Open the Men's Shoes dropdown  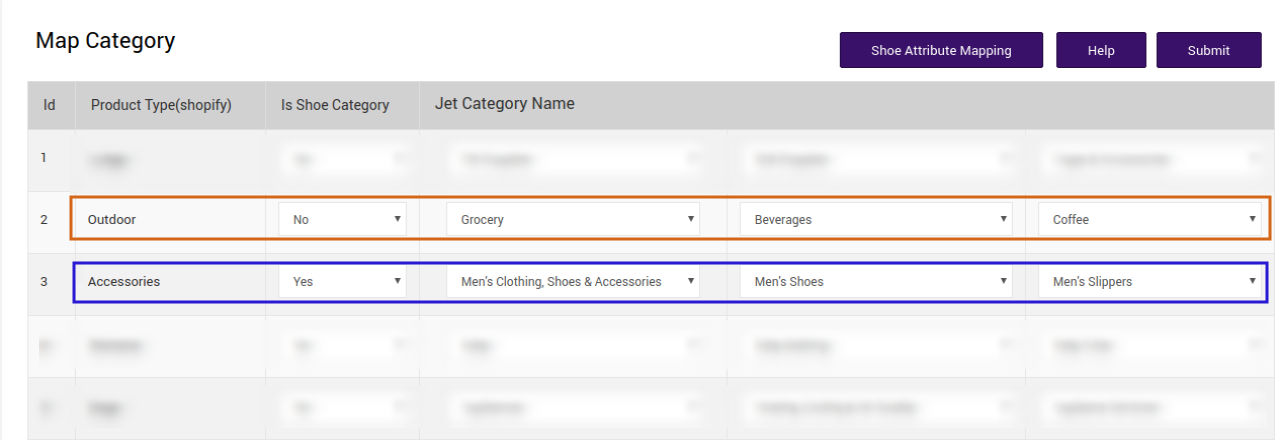click(876, 281)
